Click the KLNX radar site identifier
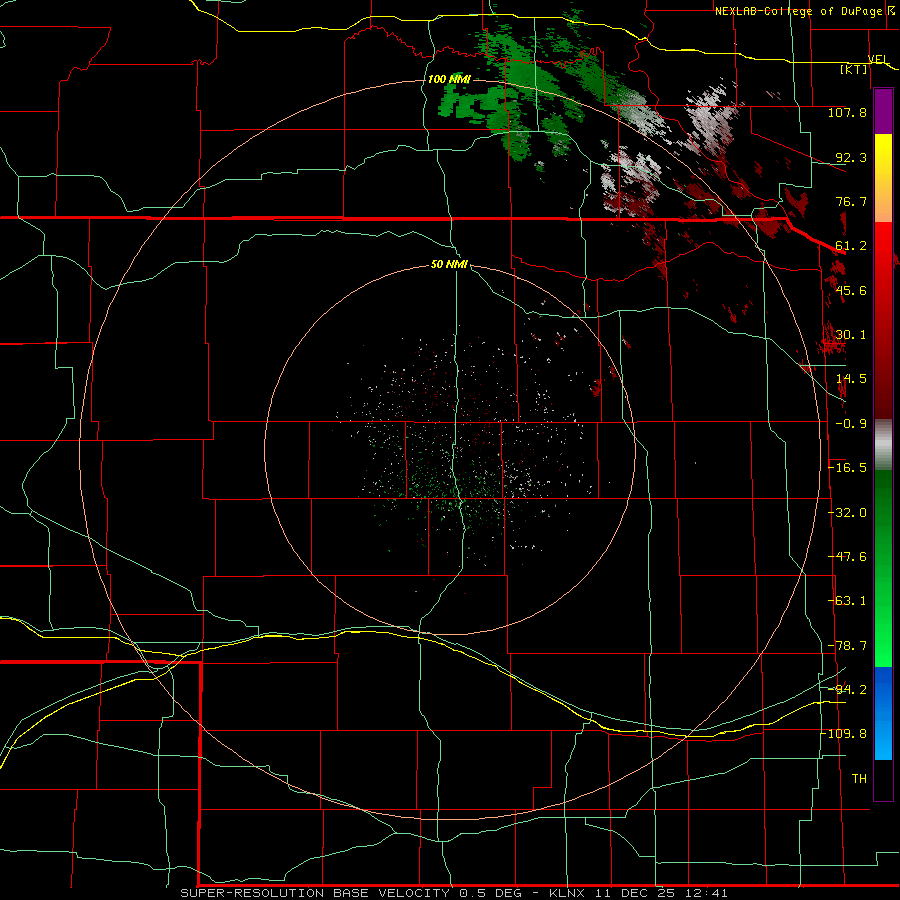900x900 pixels. 565,893
